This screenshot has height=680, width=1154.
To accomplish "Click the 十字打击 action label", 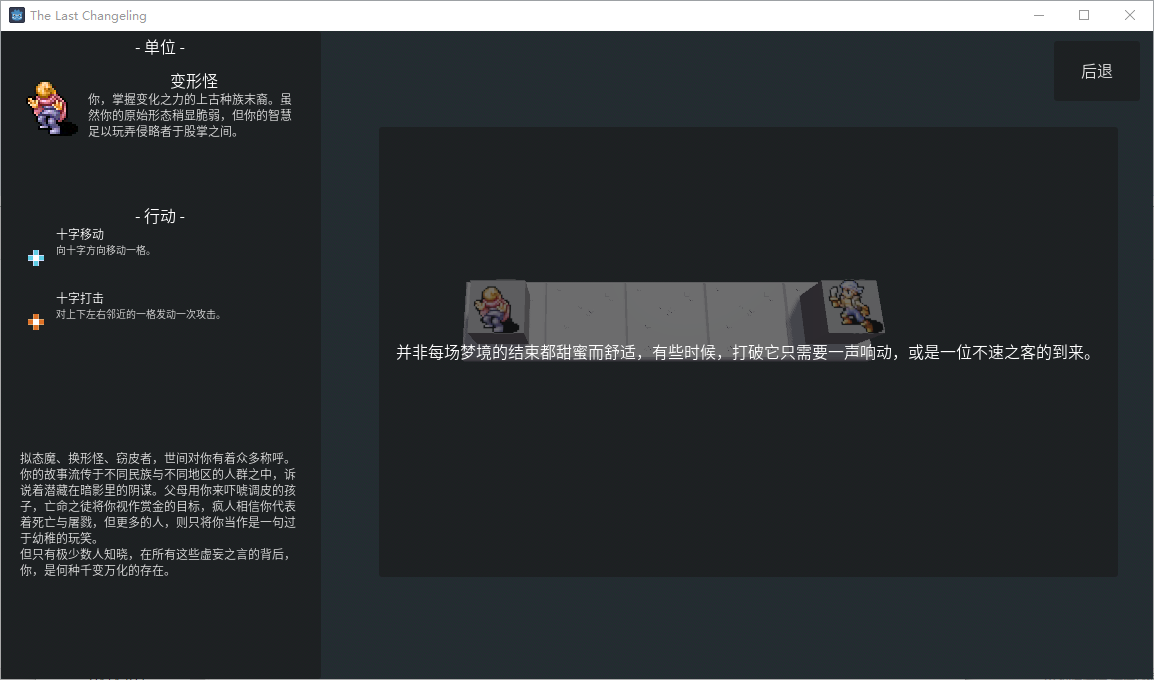I will click(80, 298).
